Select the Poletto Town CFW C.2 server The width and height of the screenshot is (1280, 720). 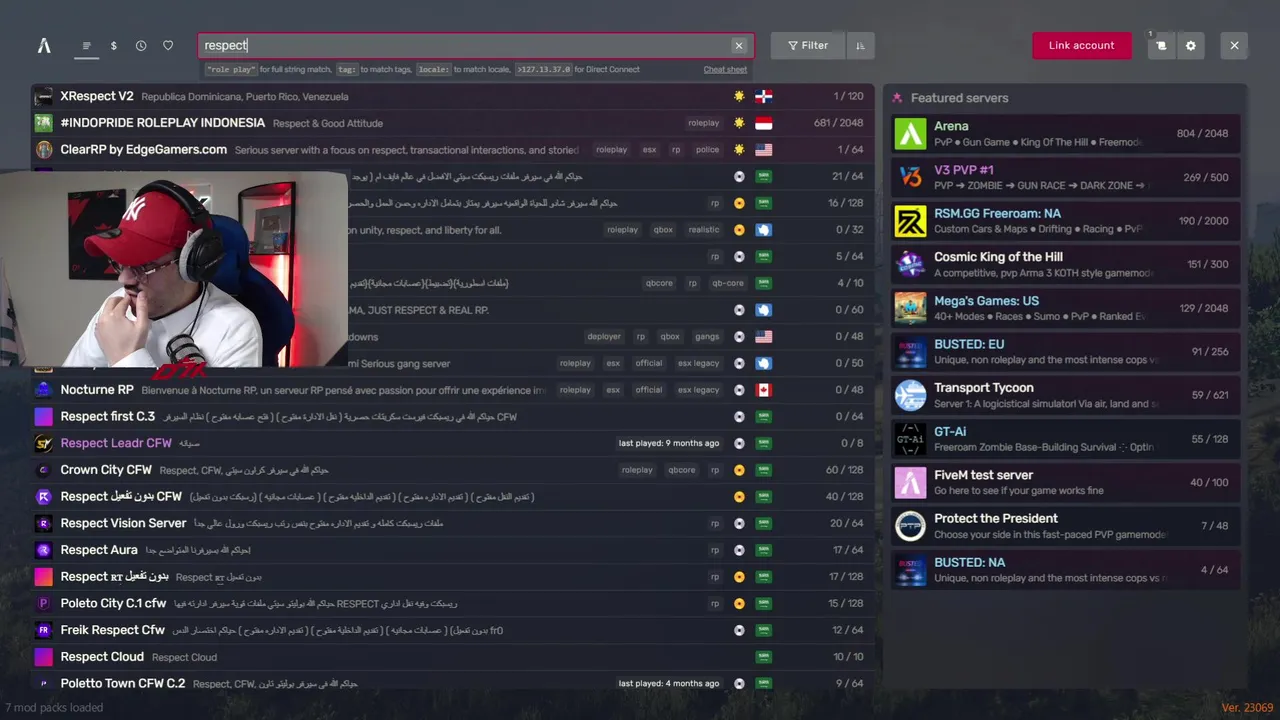pyautogui.click(x=453, y=683)
